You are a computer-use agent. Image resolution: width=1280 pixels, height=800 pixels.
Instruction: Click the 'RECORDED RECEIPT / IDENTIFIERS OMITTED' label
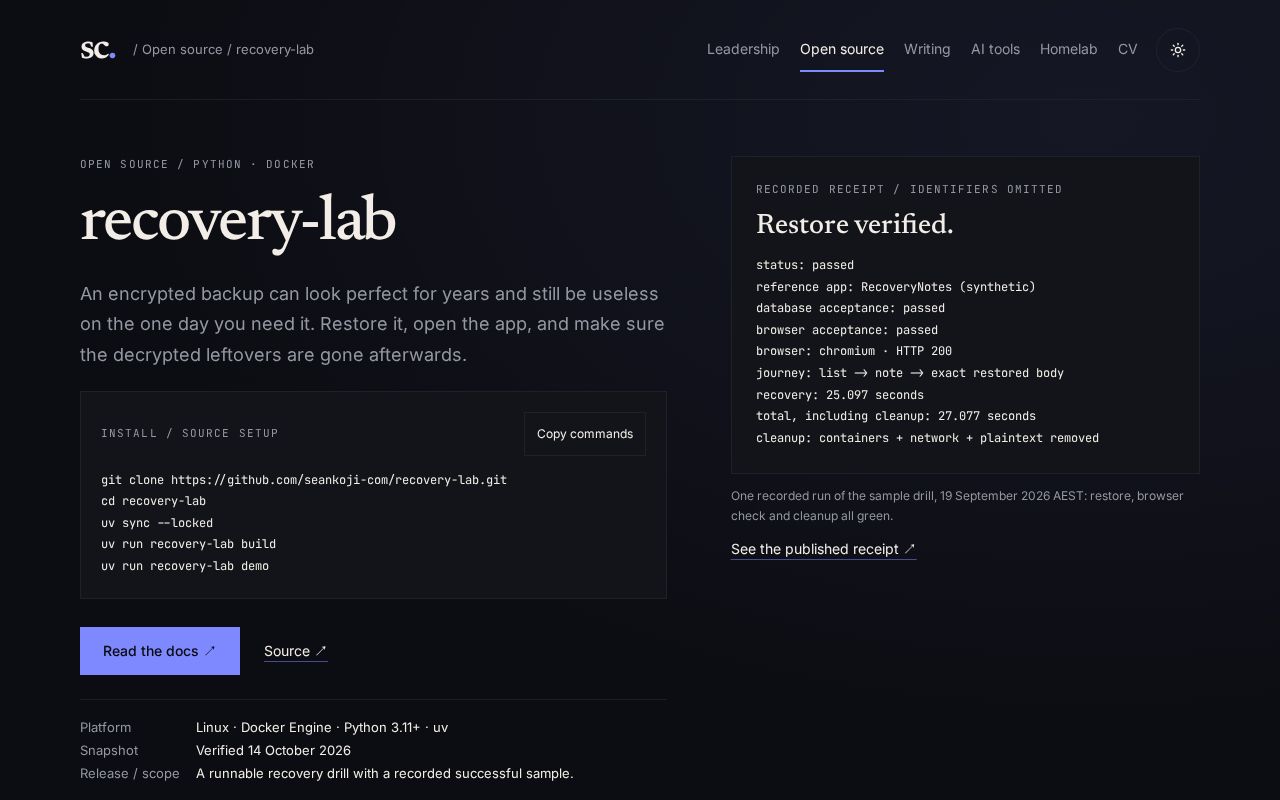pos(909,190)
